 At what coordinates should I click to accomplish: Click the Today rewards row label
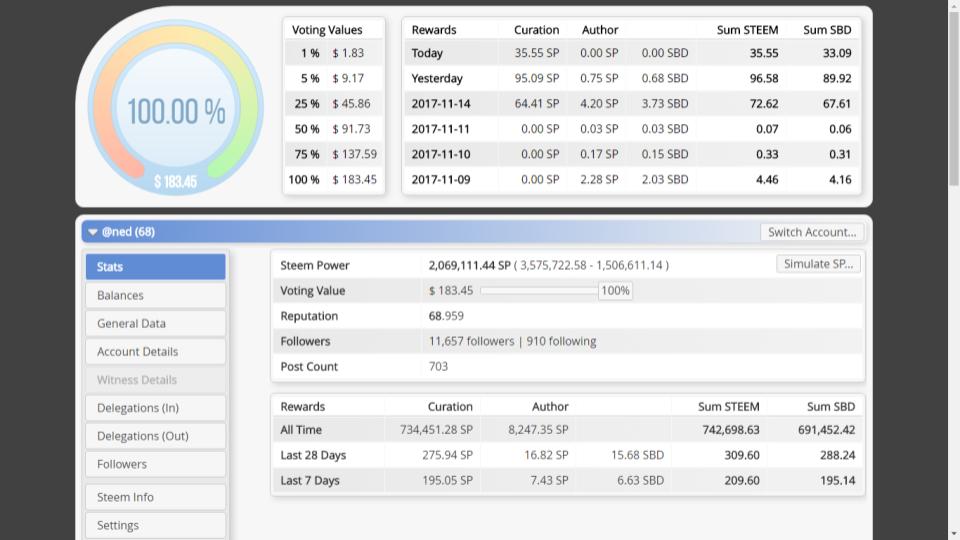[x=427, y=53]
